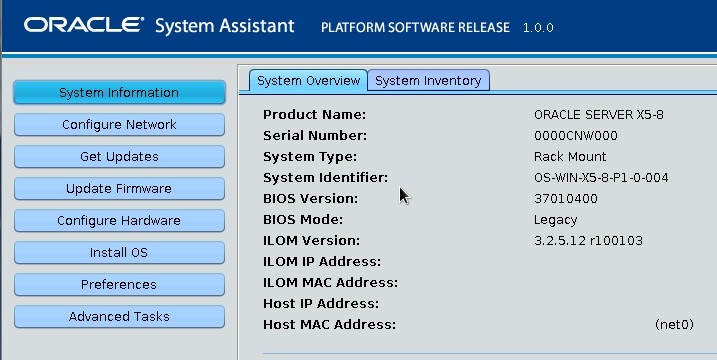Screen dimensions: 717x360
Task: Open Configure Hardware
Action: [x=119, y=220]
